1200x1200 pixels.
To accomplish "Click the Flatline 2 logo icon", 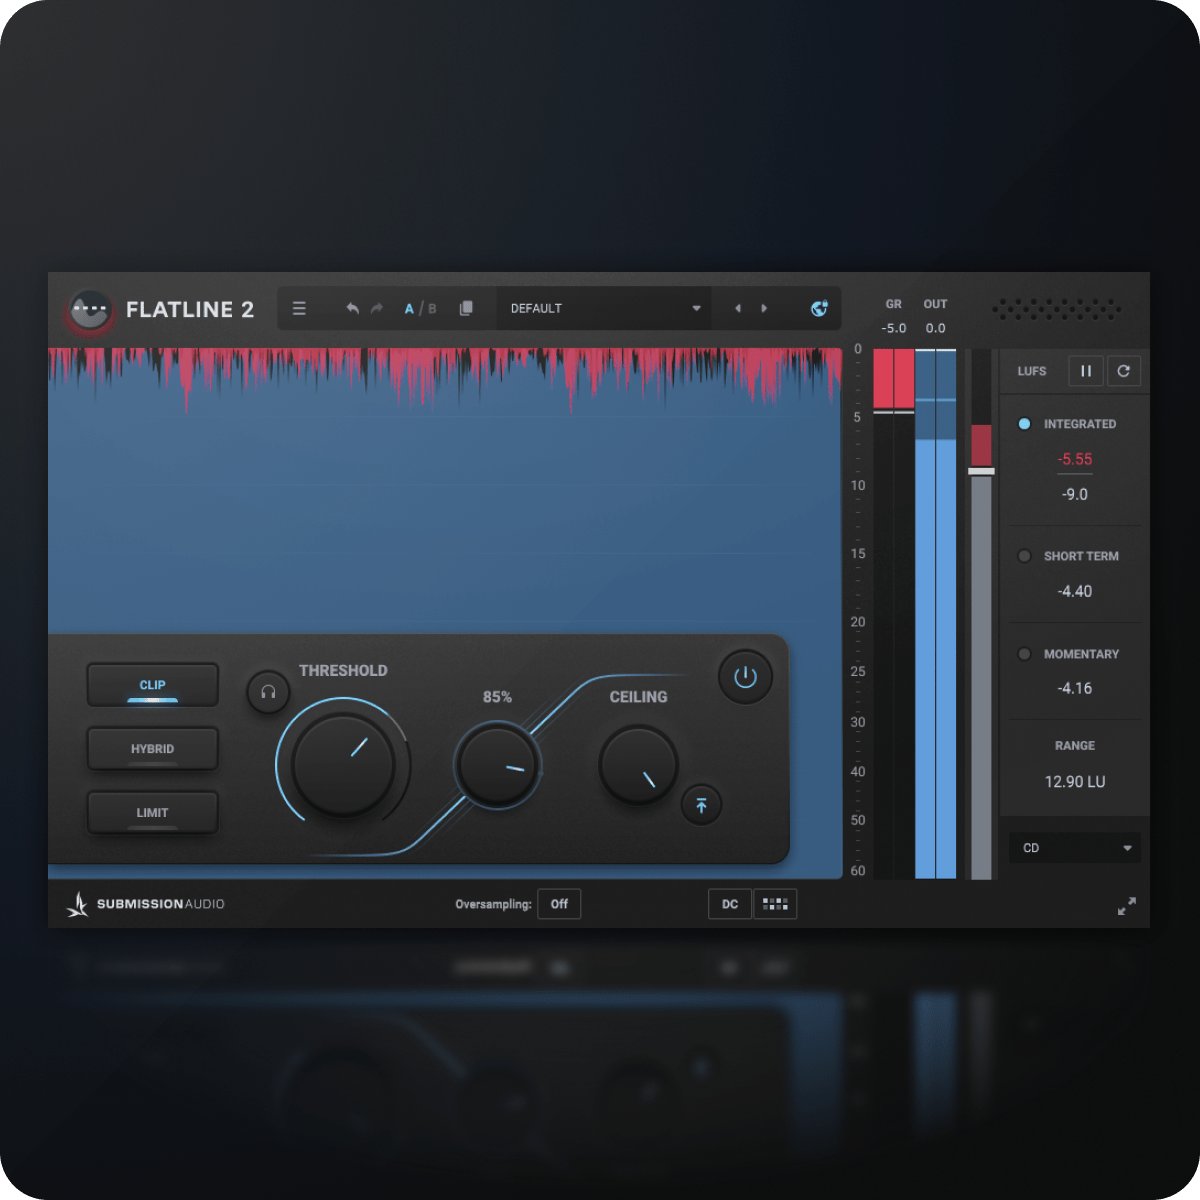I will pos(90,310).
